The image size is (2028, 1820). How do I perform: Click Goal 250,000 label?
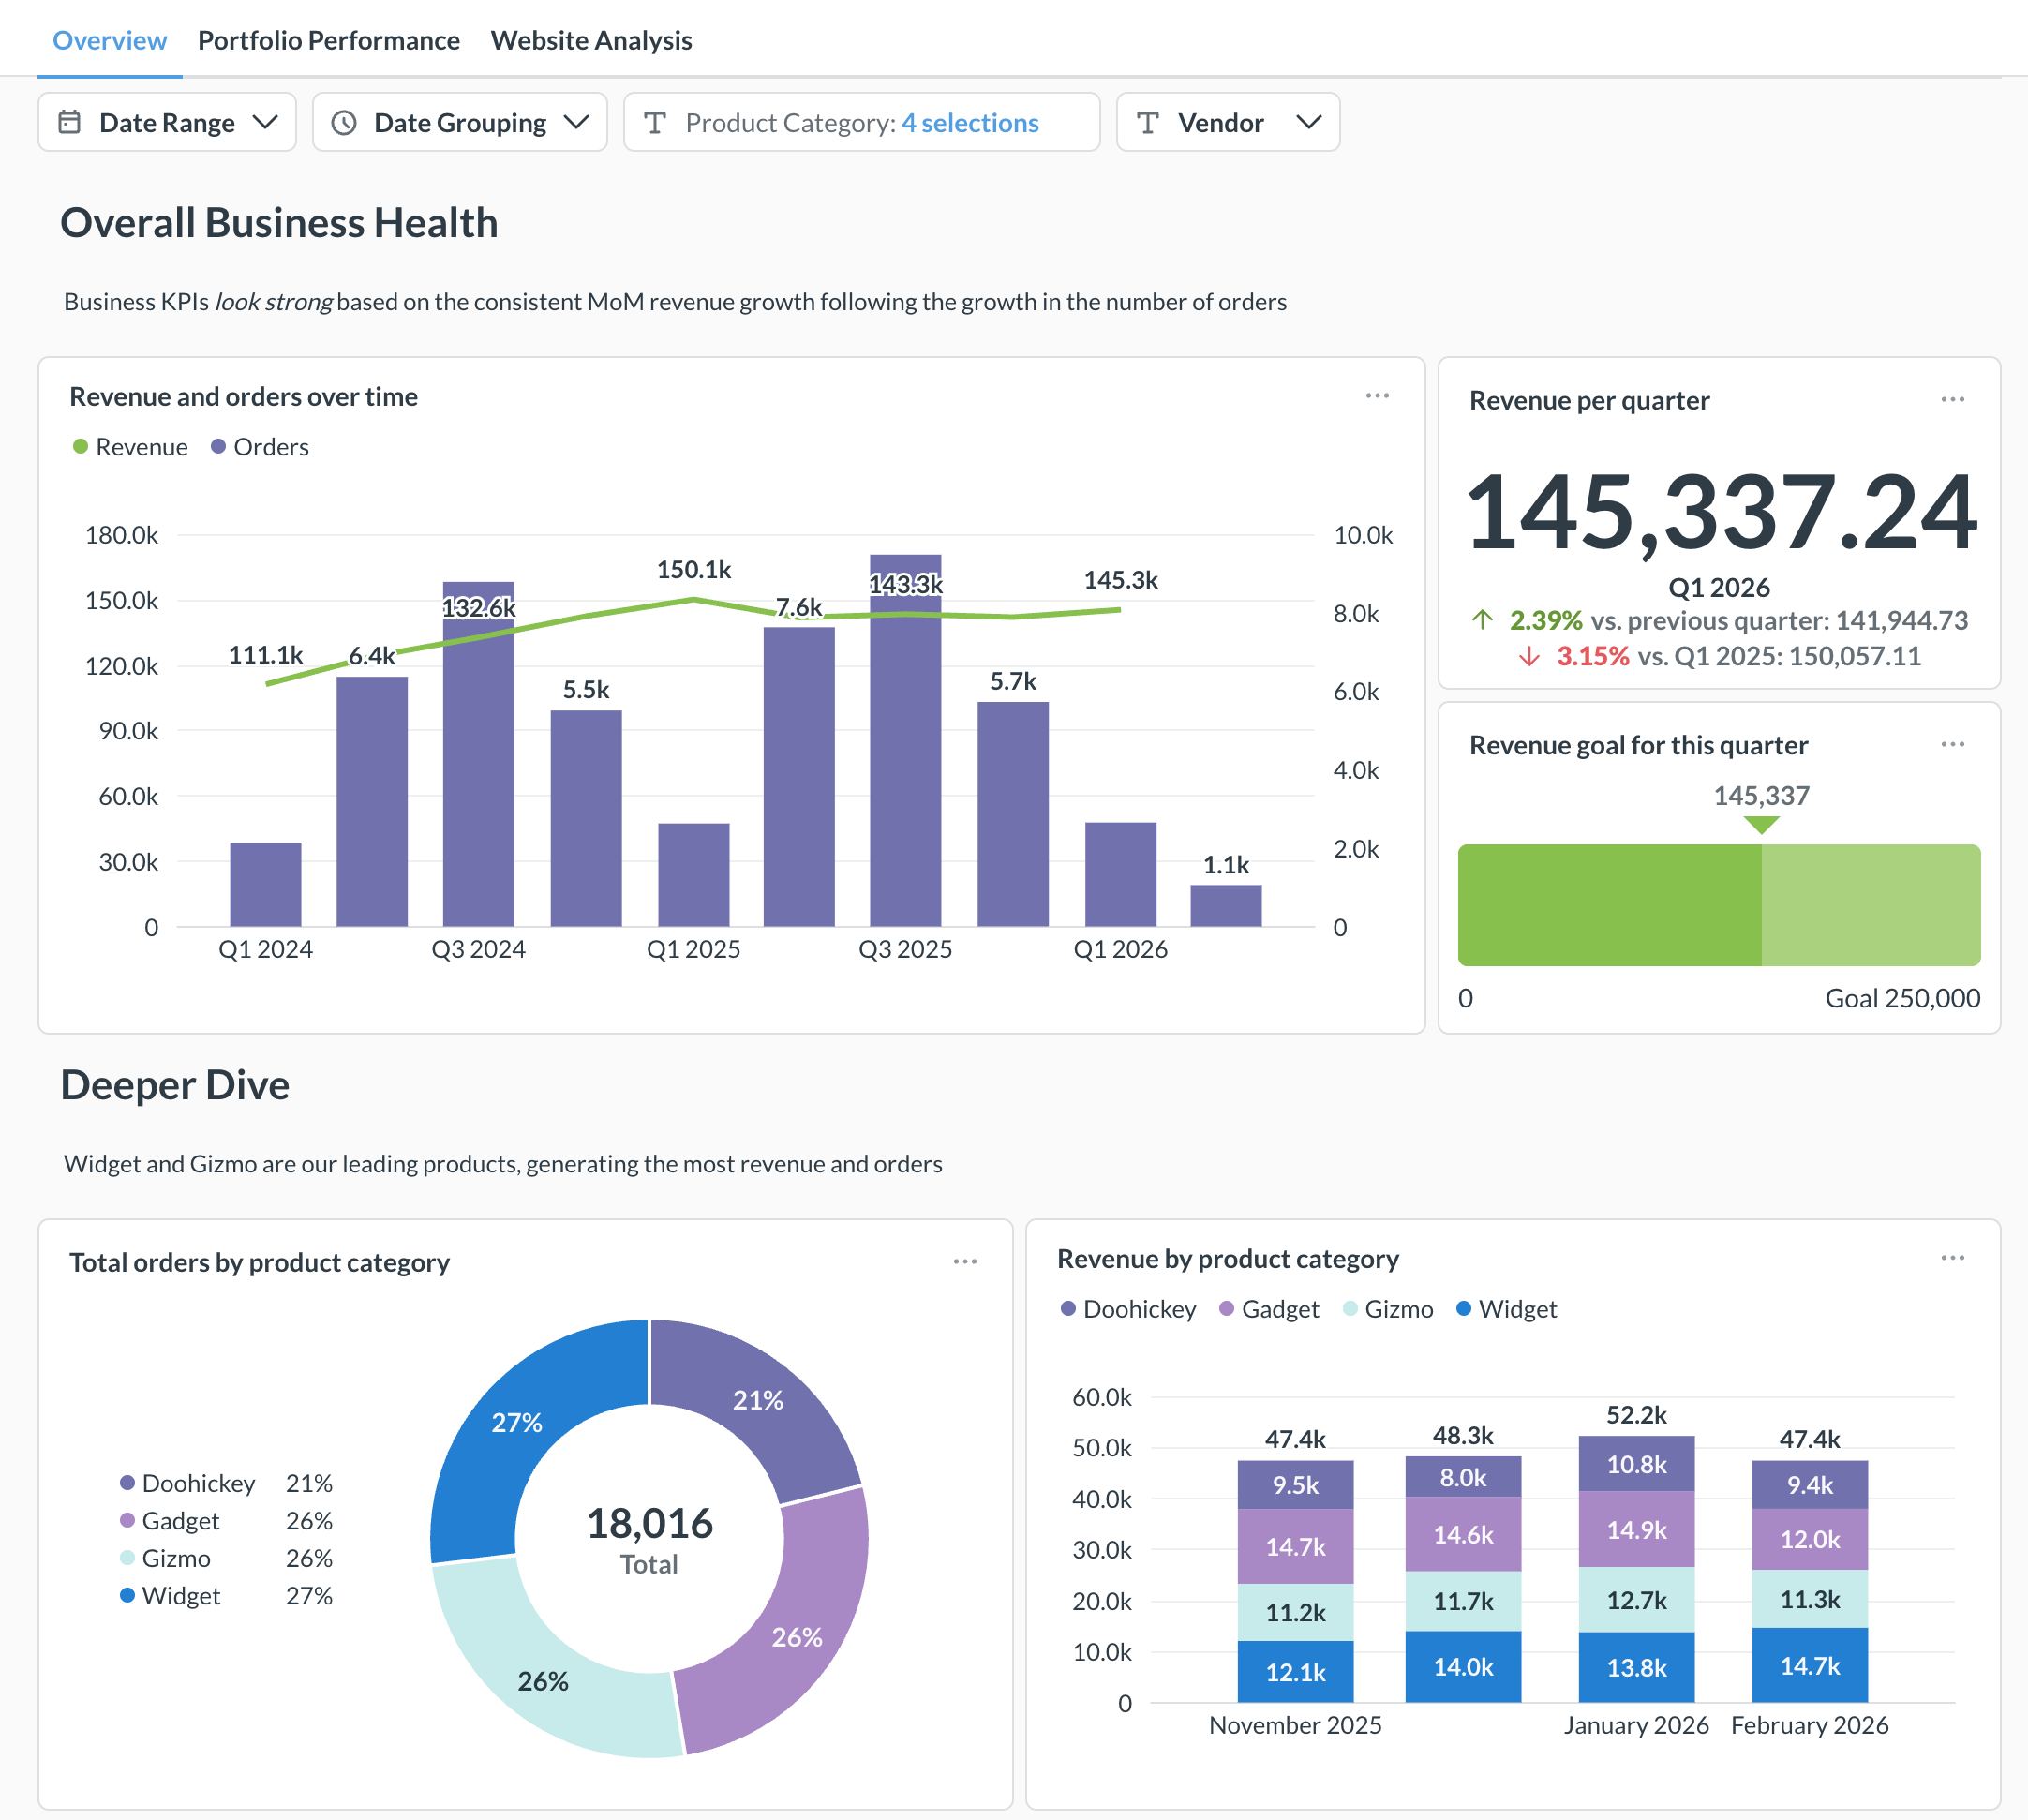1902,998
